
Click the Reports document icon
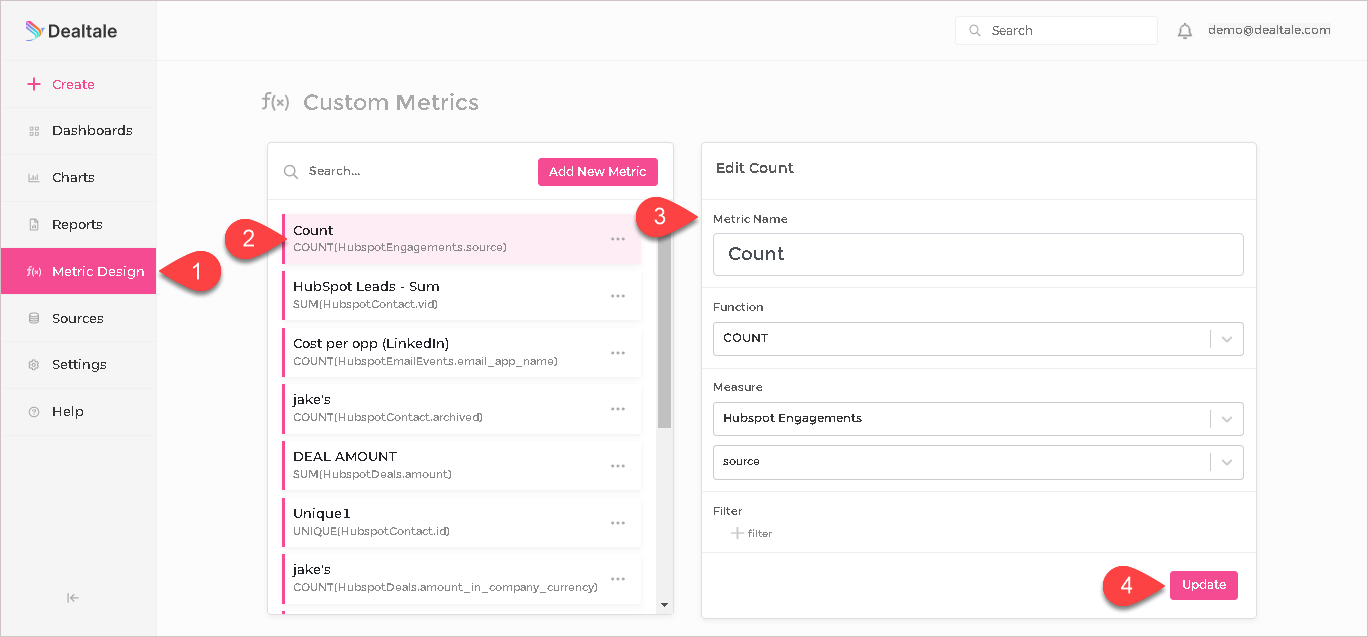[x=34, y=225]
